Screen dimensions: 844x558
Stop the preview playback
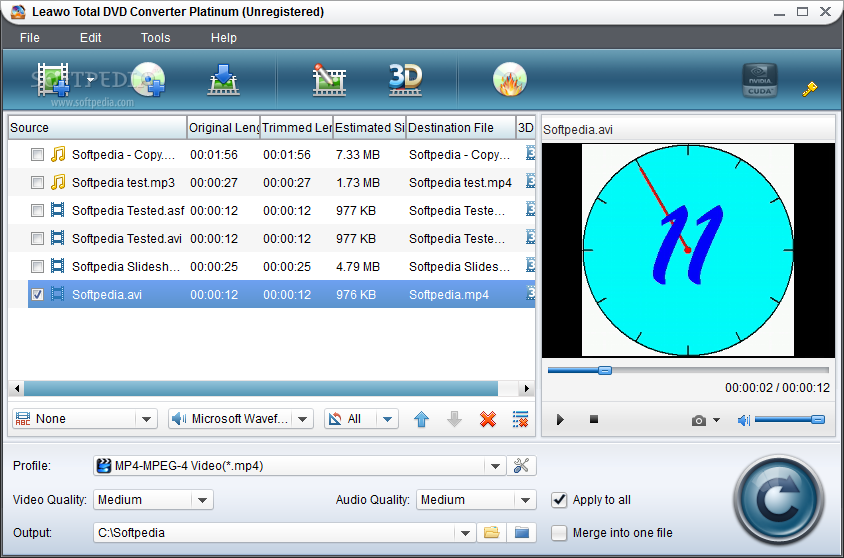[x=594, y=419]
